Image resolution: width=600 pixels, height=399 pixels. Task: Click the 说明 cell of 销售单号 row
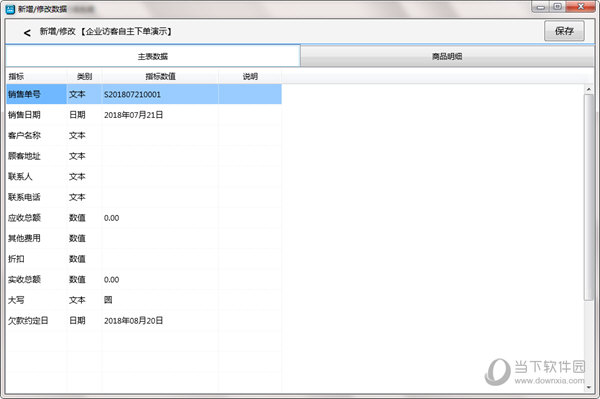[250, 94]
